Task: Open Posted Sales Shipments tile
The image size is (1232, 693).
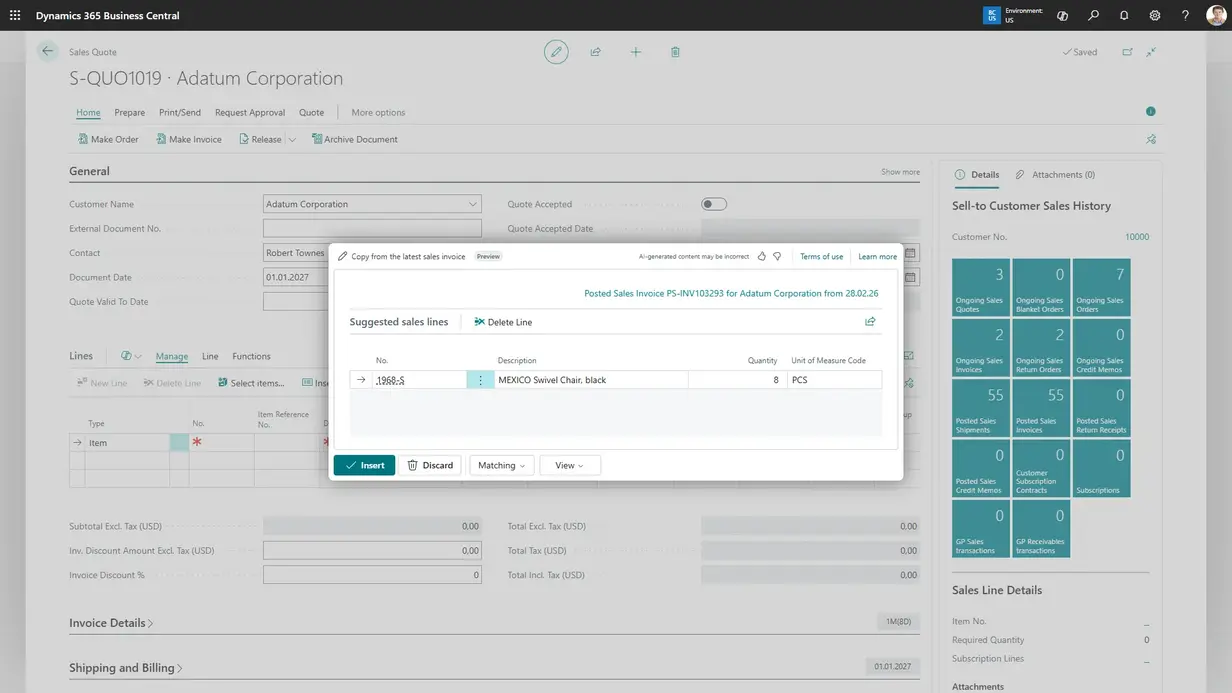Action: pyautogui.click(x=981, y=408)
